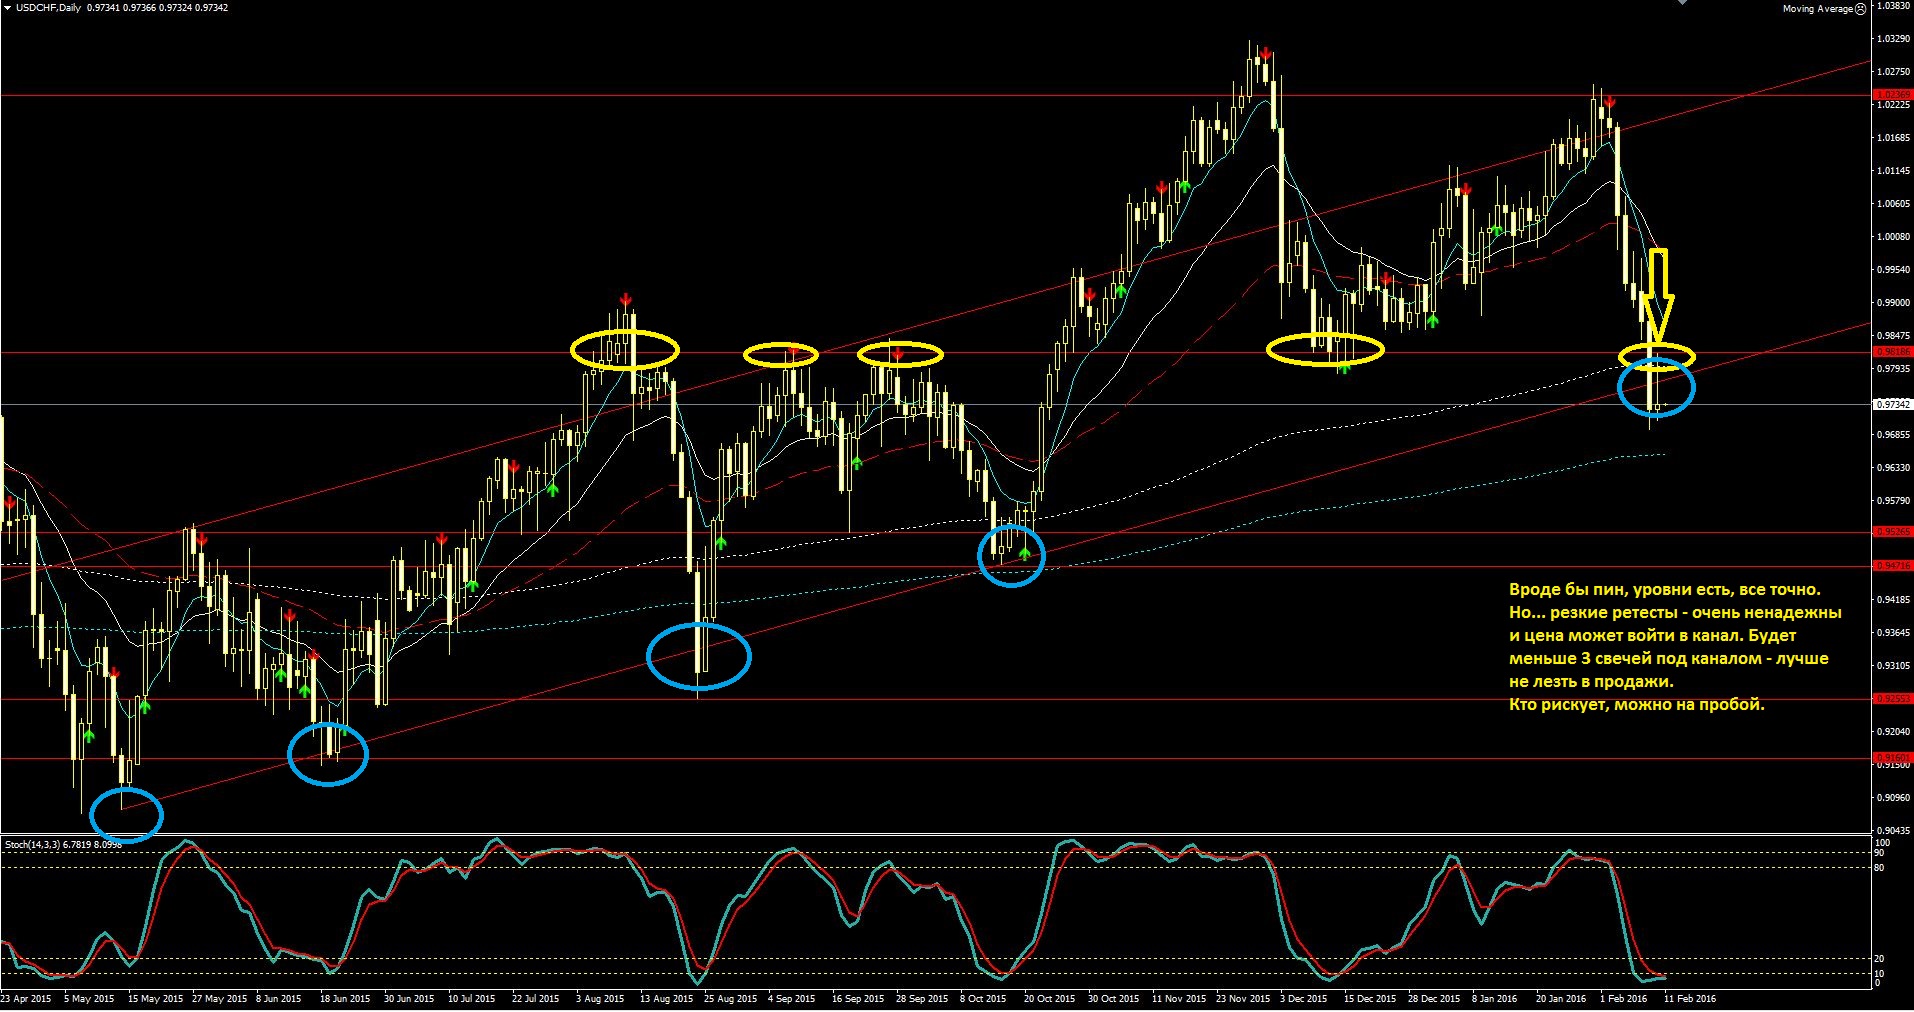Click the 27 May 2015 date label
Viewport: 1914px width, 1012px height.
tap(219, 999)
